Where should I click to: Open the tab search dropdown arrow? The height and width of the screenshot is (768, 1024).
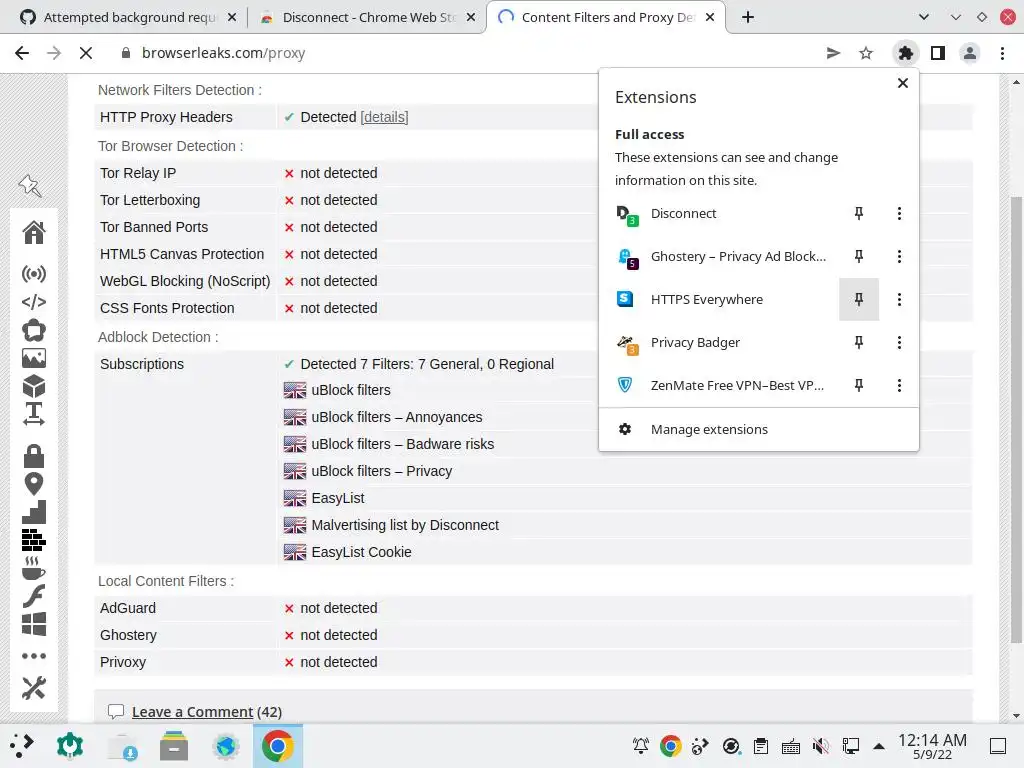[924, 17]
